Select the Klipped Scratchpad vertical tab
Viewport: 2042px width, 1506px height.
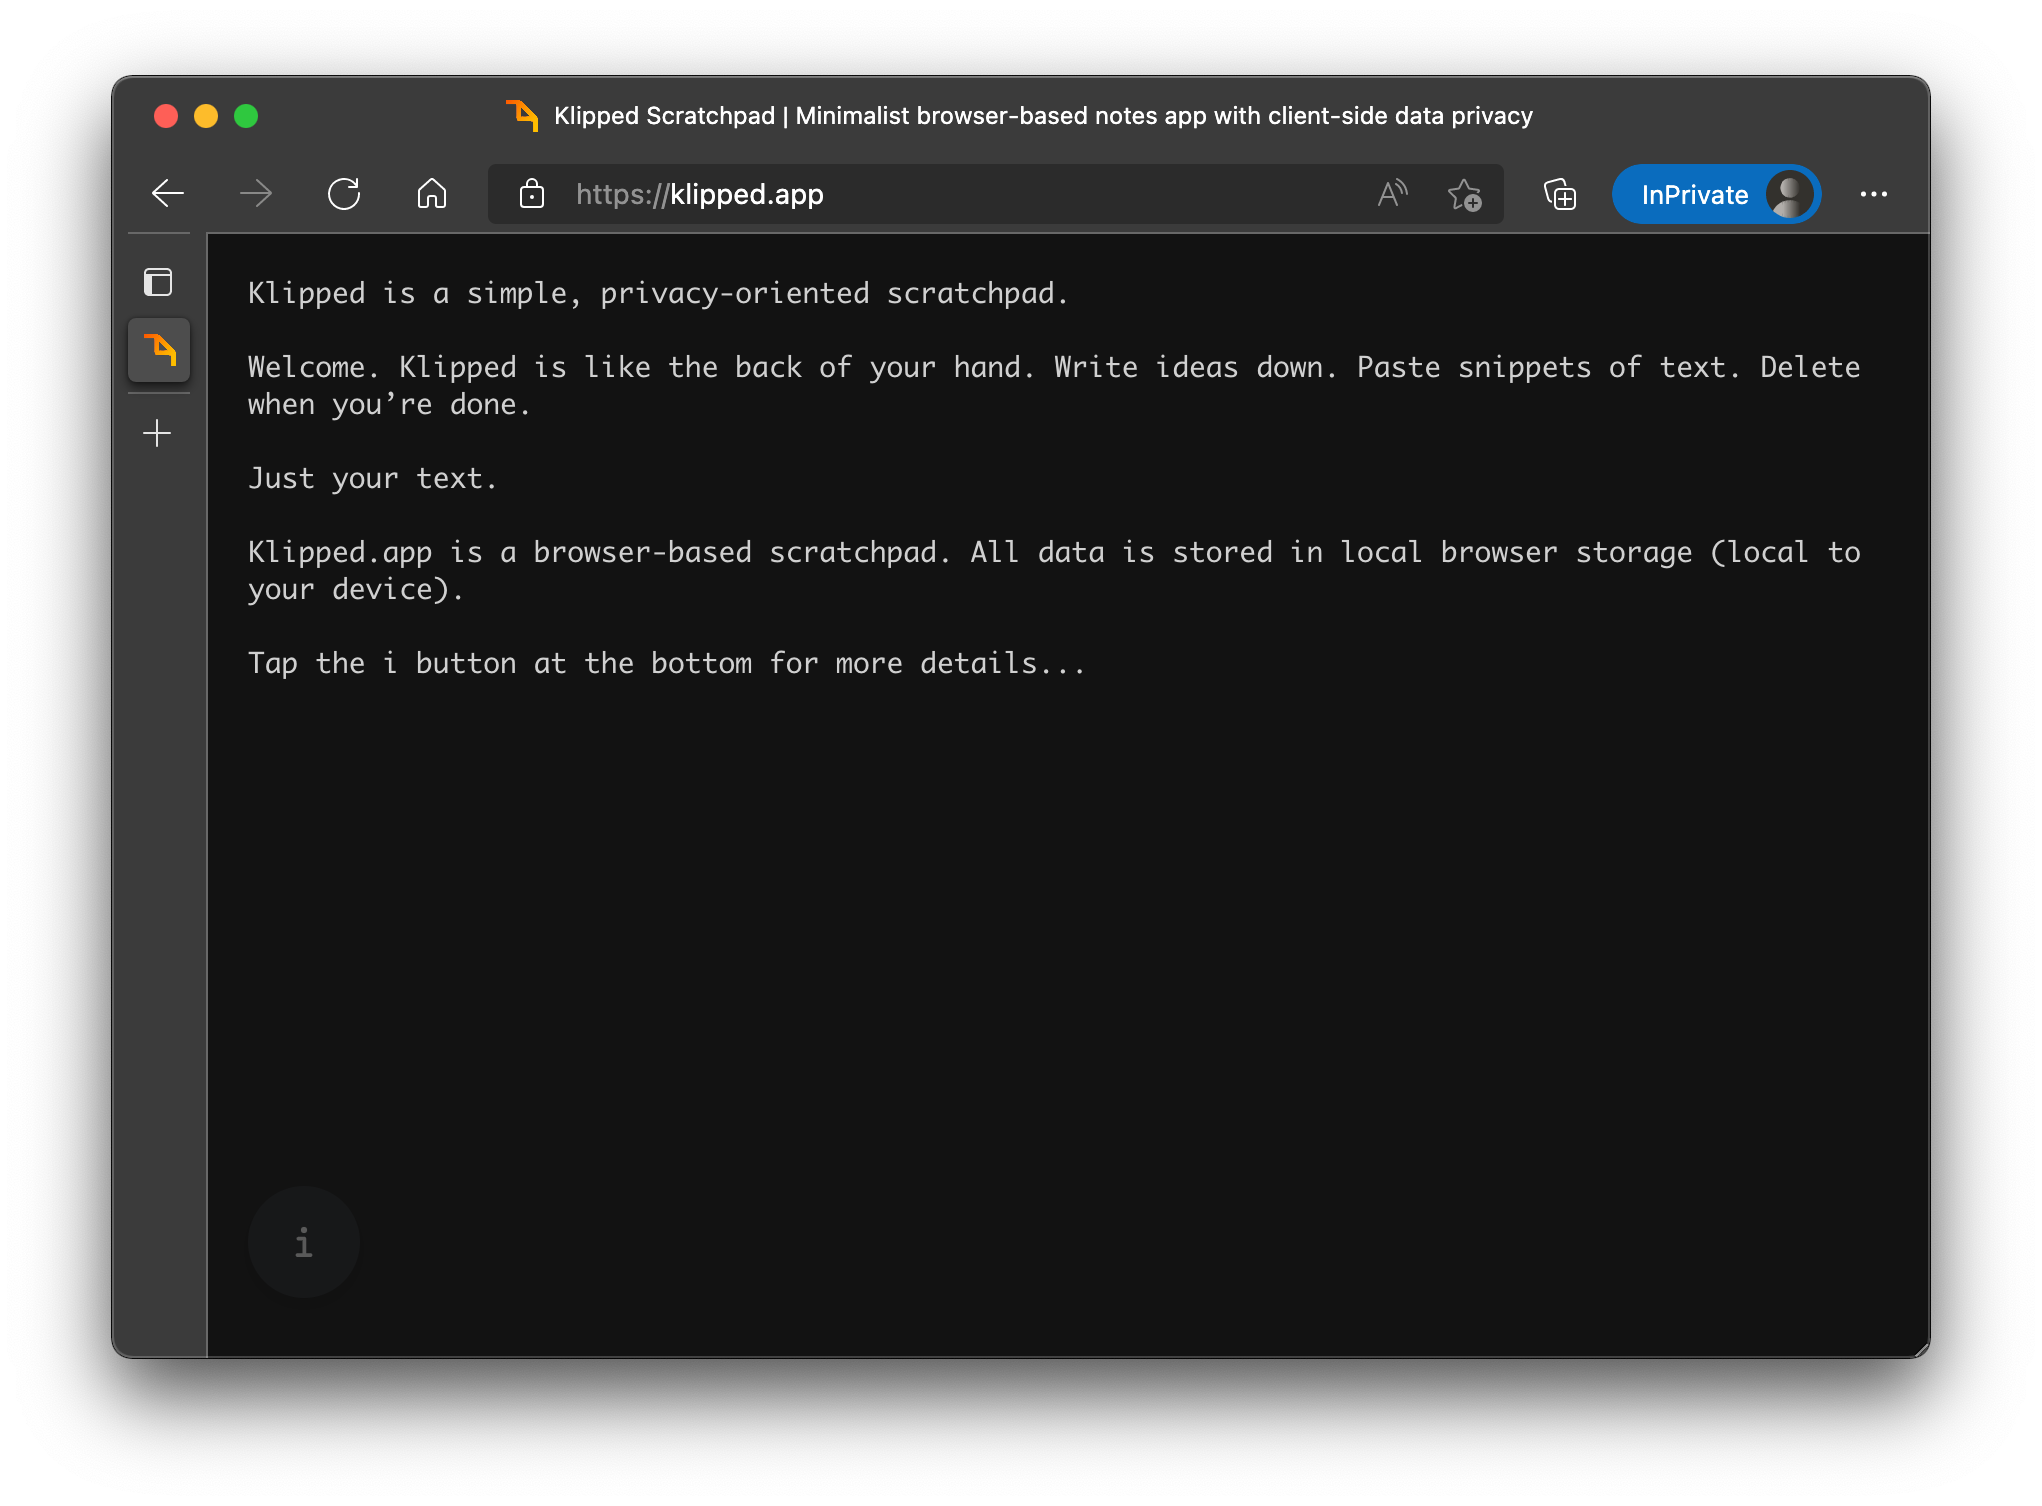(159, 350)
